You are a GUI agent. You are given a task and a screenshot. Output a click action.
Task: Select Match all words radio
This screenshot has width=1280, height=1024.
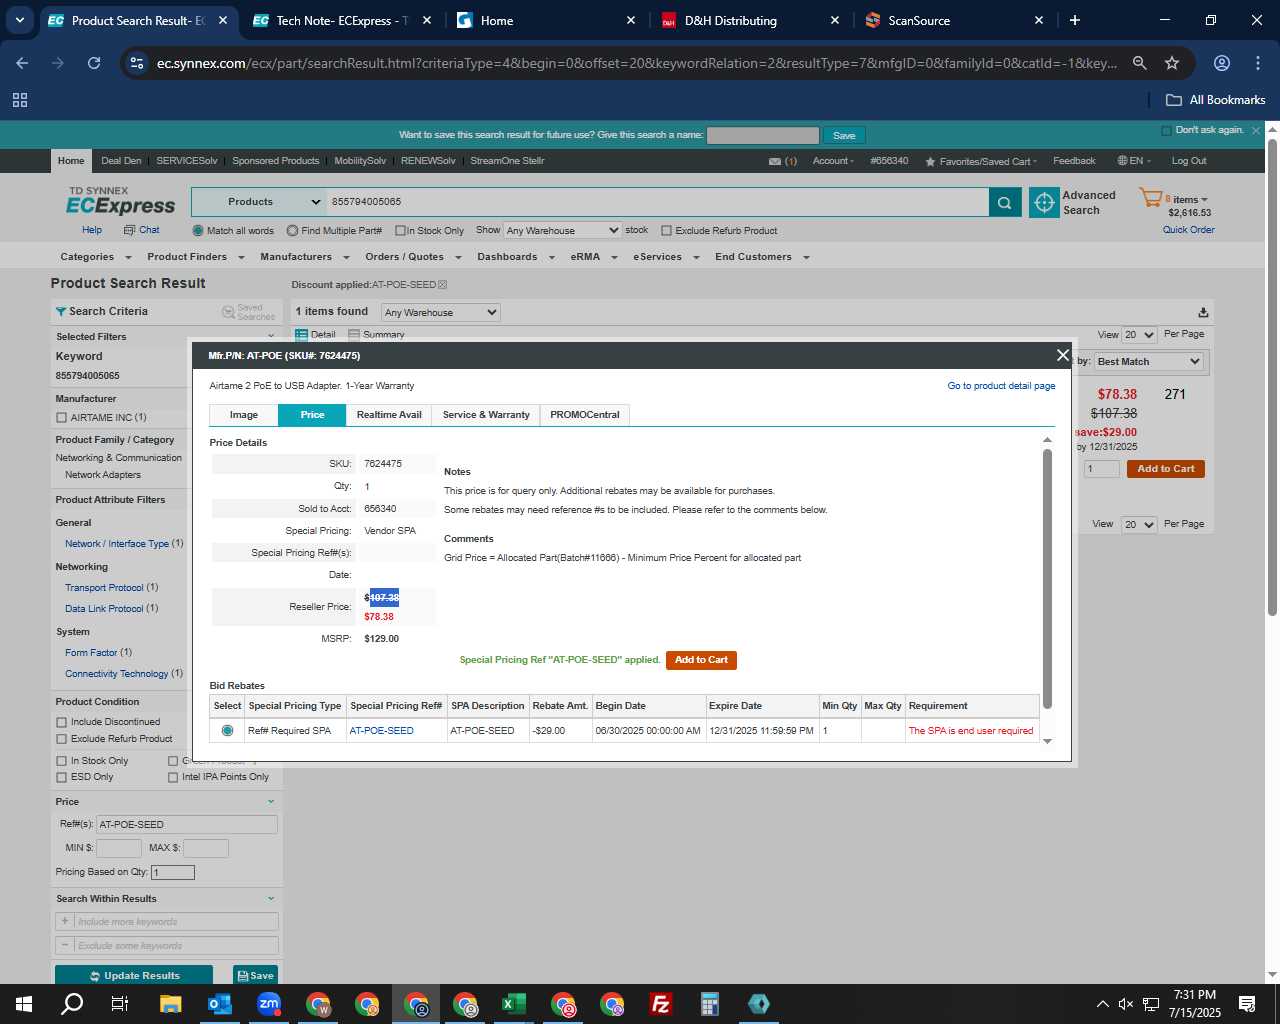[x=198, y=231]
